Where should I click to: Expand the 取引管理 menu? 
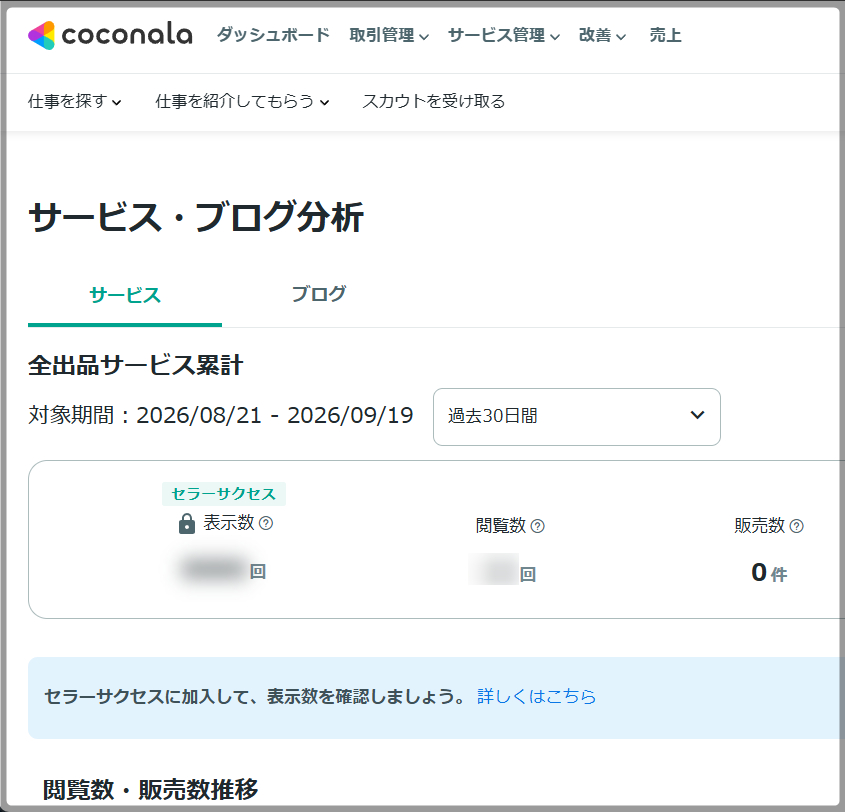[x=389, y=36]
